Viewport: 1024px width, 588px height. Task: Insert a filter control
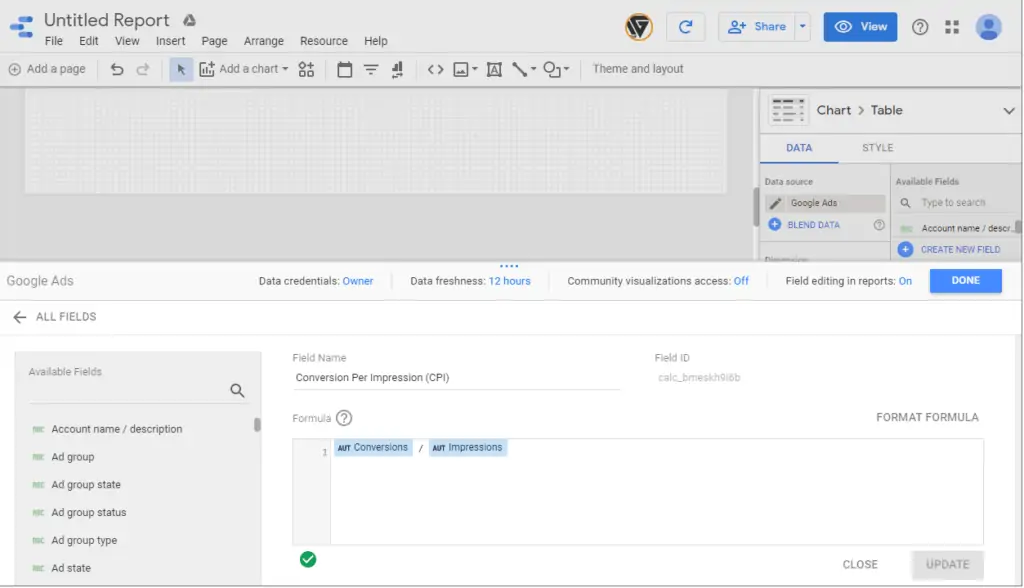point(371,69)
